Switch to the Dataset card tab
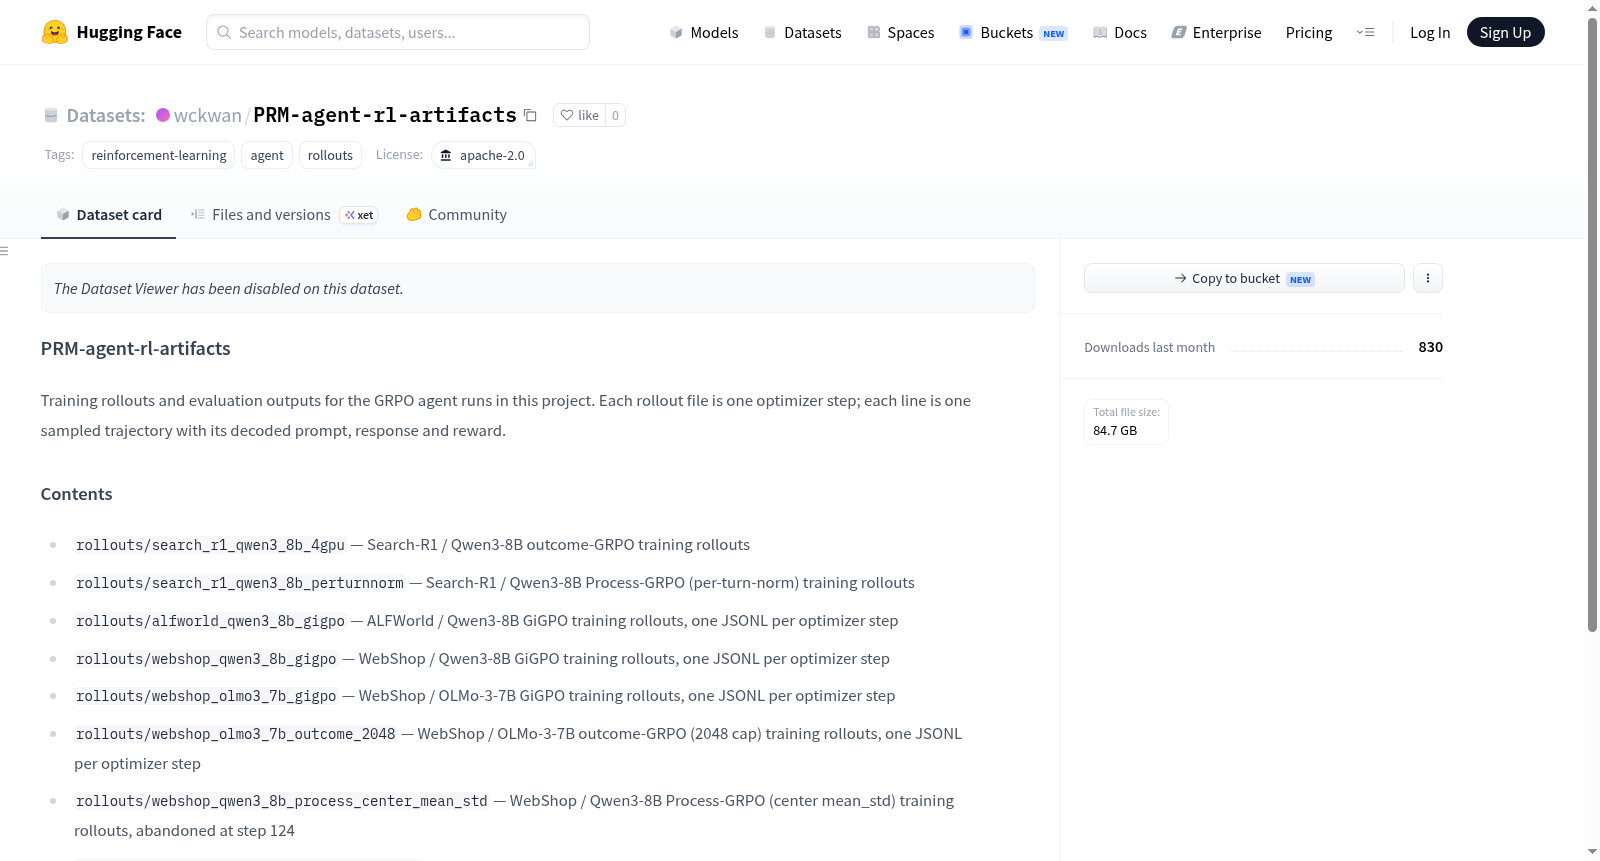 tap(109, 215)
